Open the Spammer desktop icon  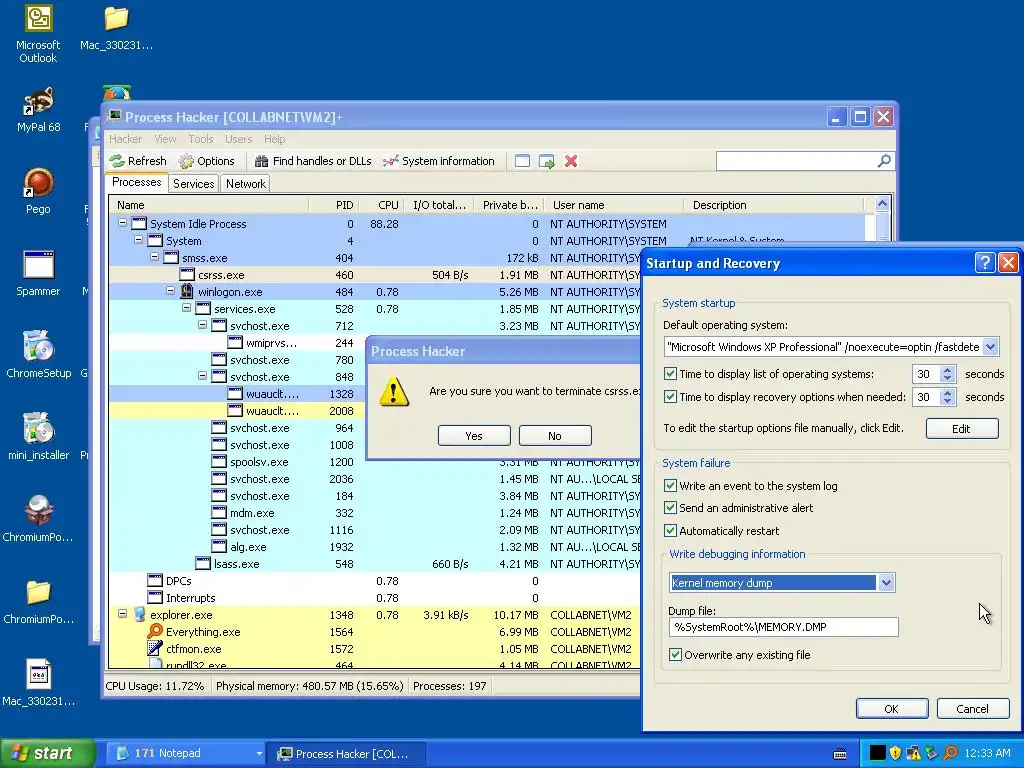[38, 274]
